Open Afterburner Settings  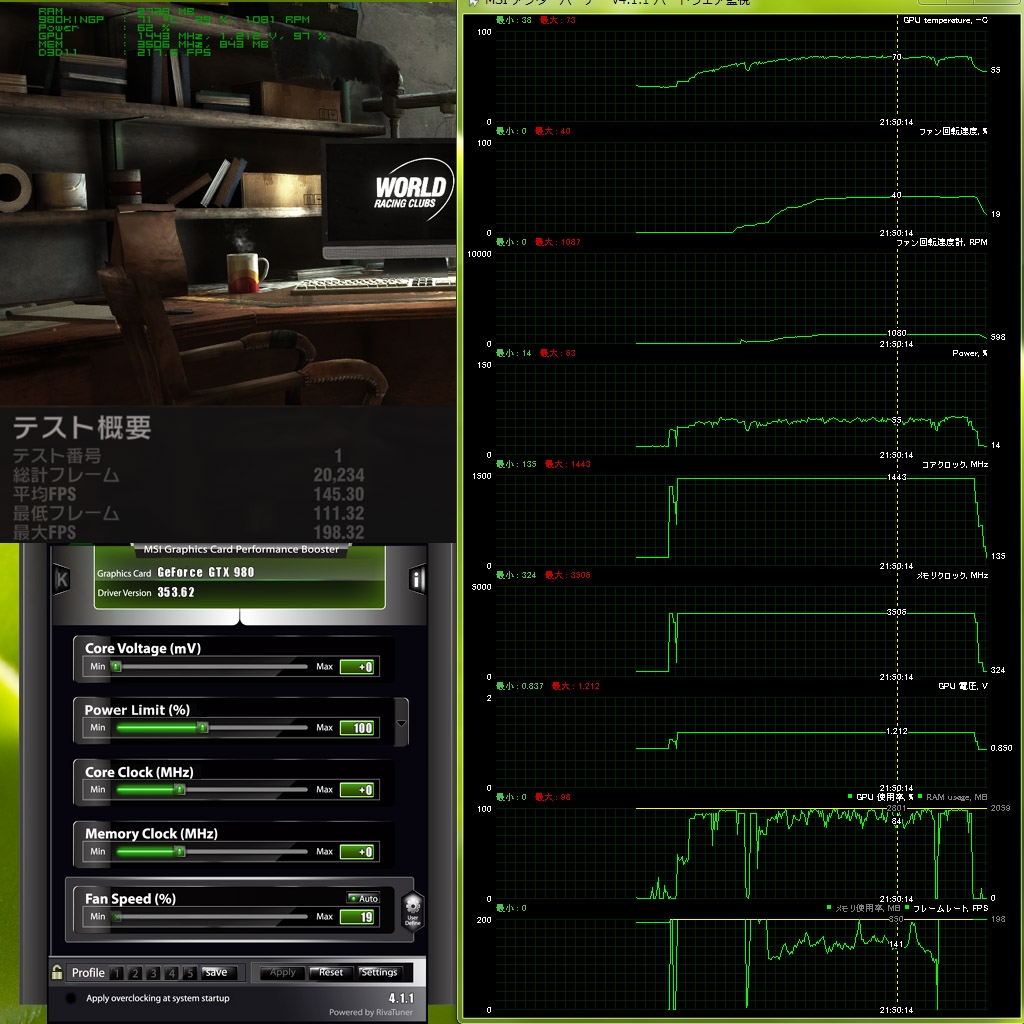[x=379, y=972]
